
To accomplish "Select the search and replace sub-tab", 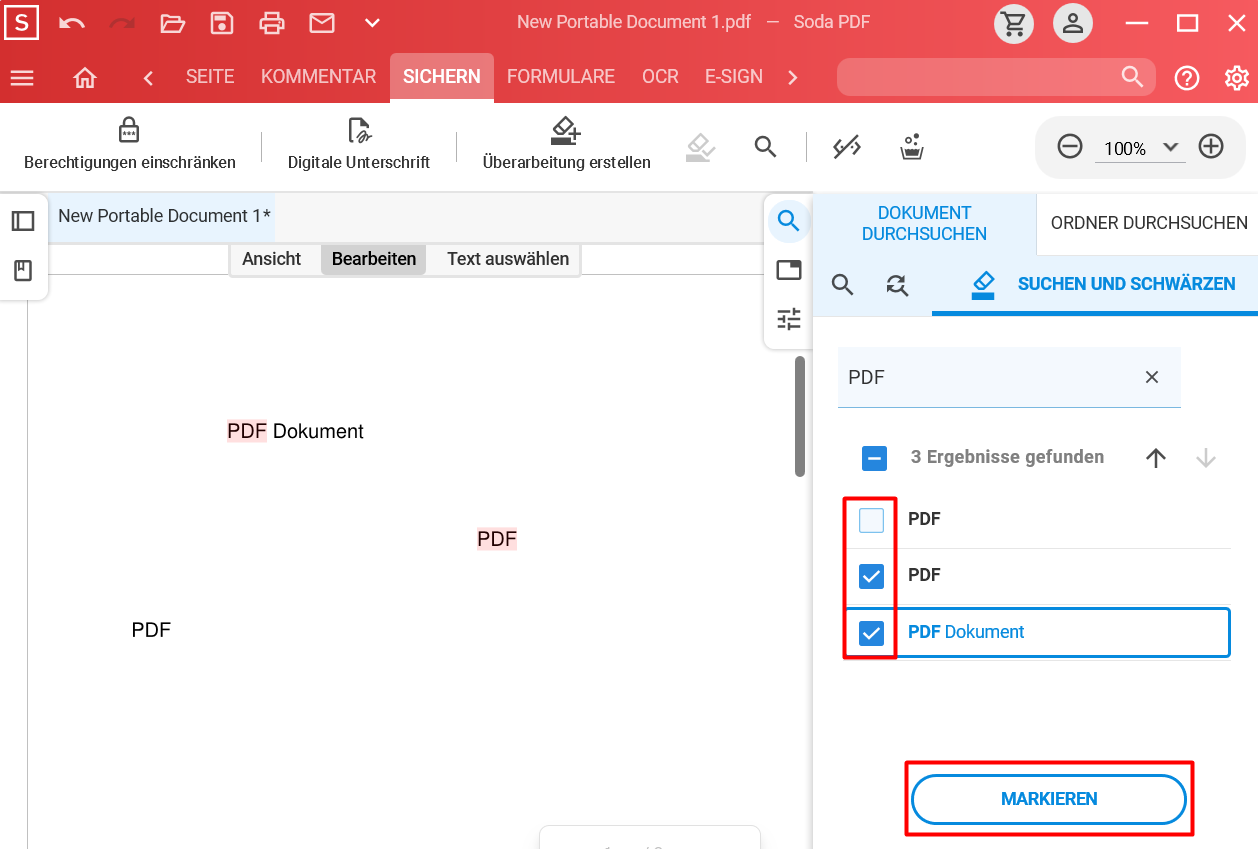I will point(897,285).
